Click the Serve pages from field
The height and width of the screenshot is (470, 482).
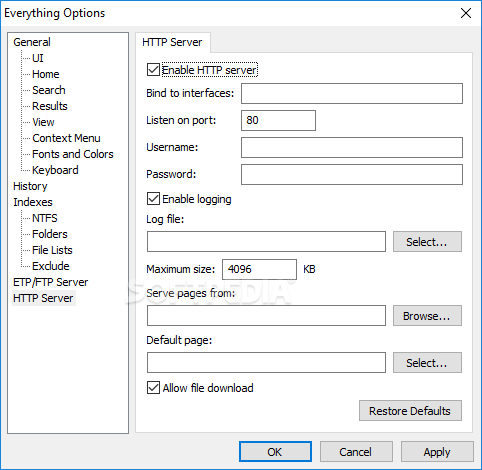266,315
